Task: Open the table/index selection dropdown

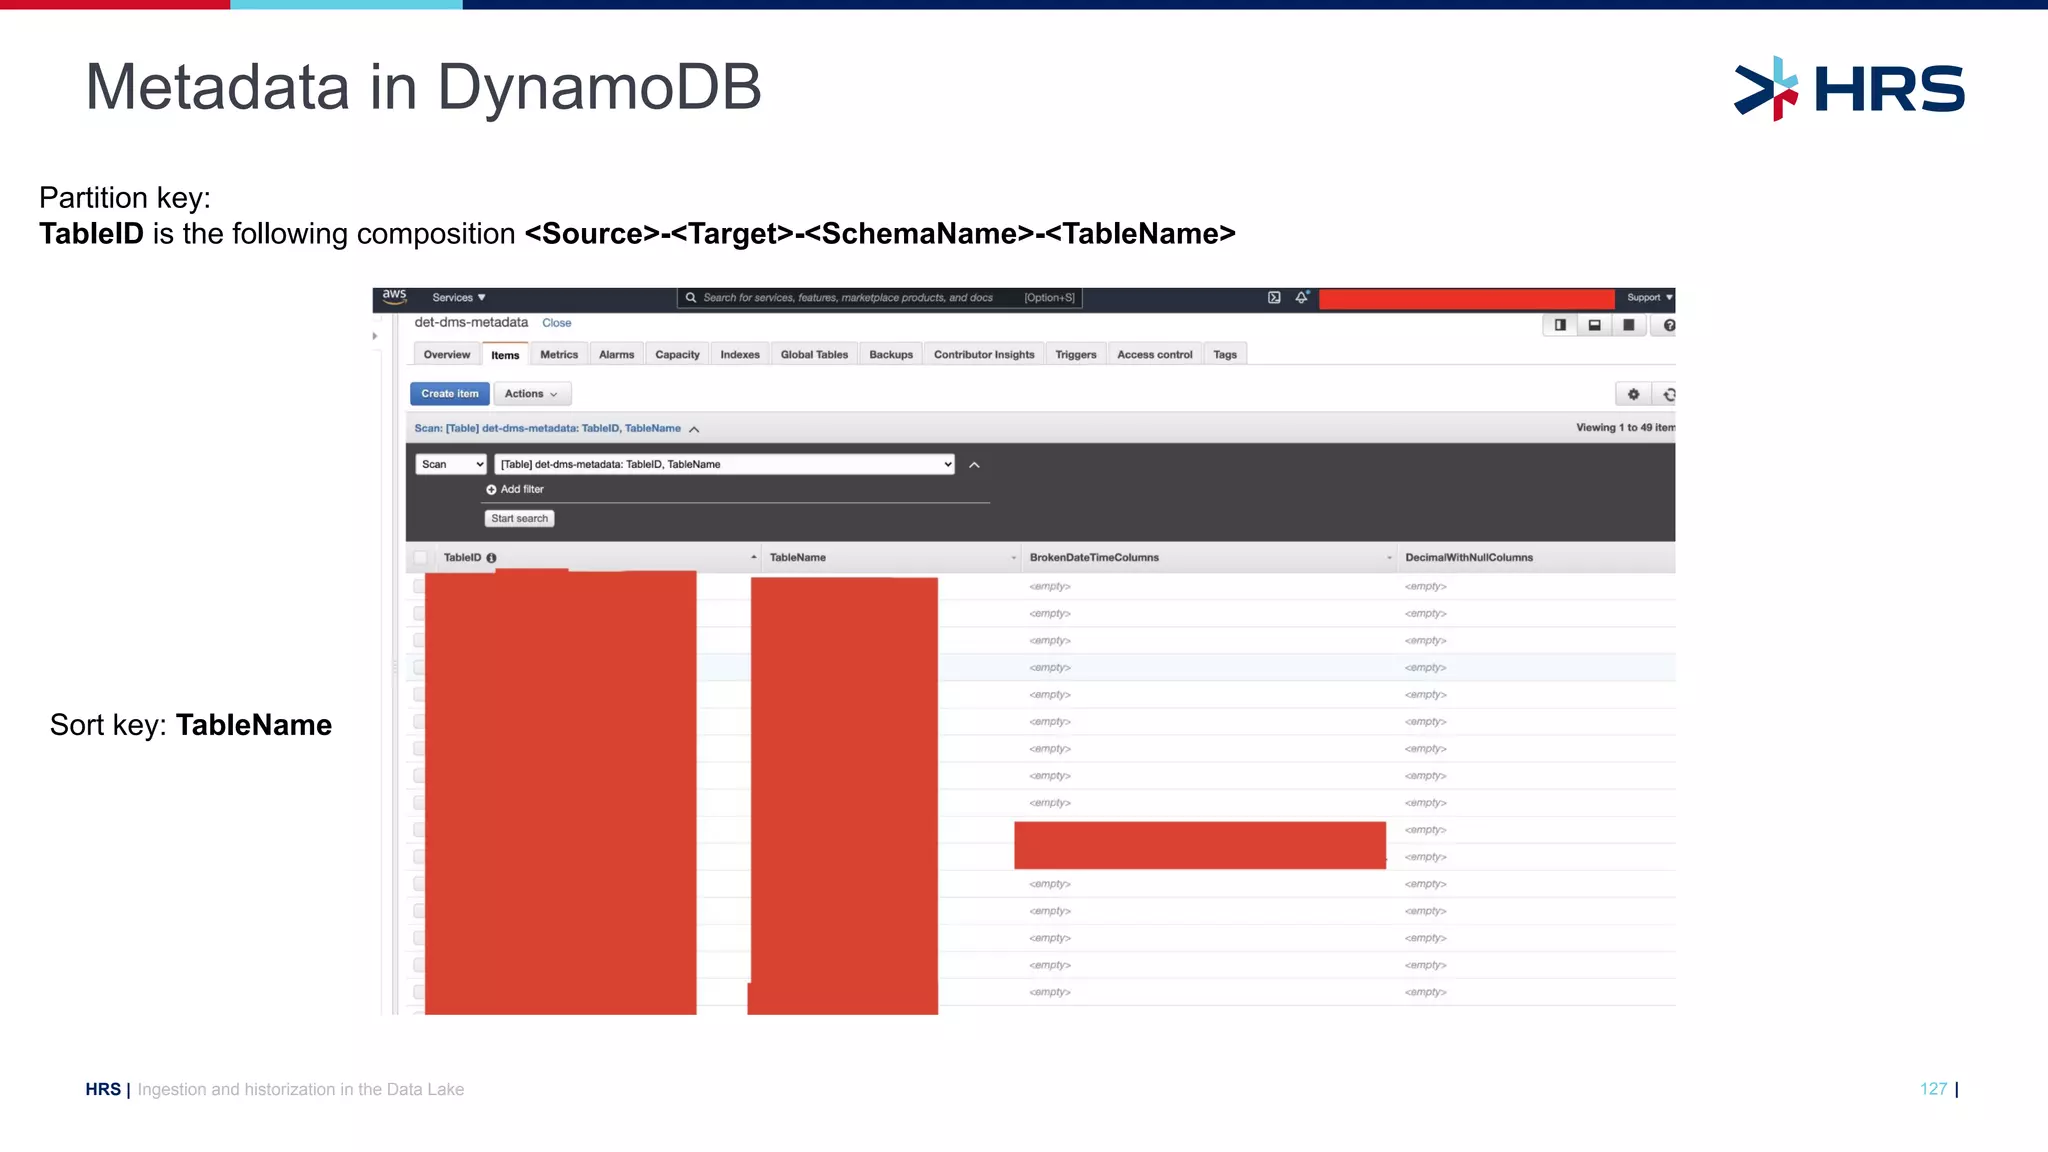Action: pos(725,464)
